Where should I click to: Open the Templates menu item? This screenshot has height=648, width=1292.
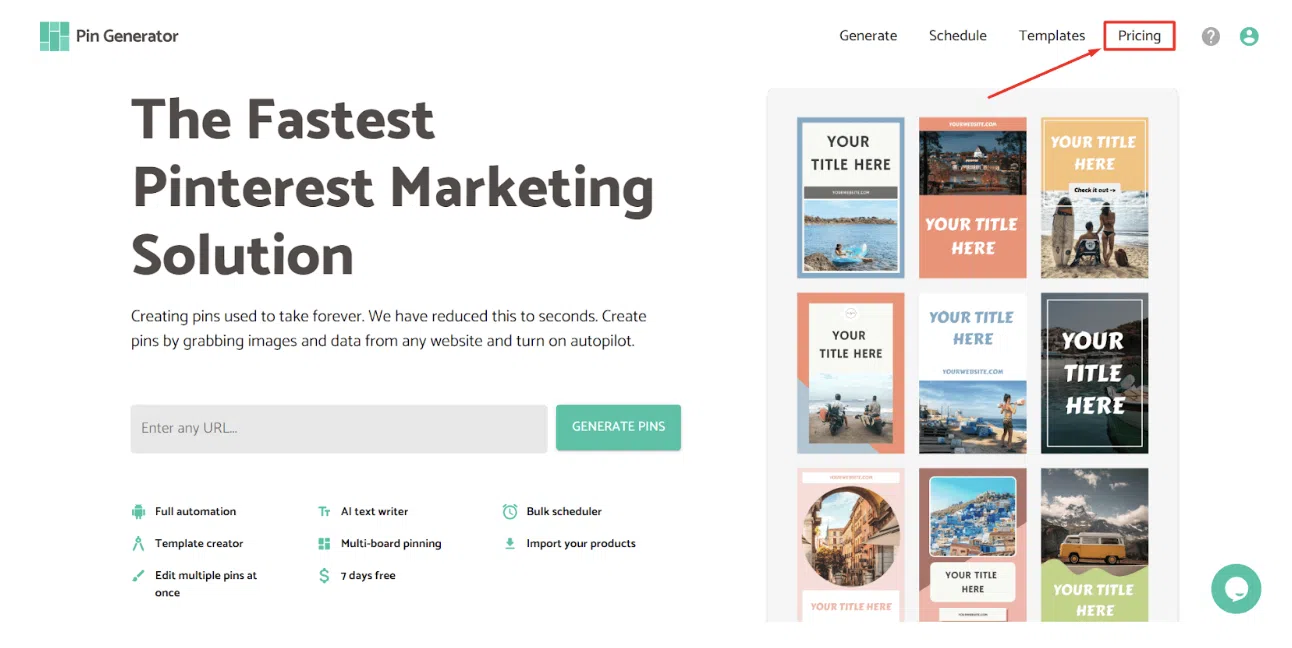(1051, 36)
